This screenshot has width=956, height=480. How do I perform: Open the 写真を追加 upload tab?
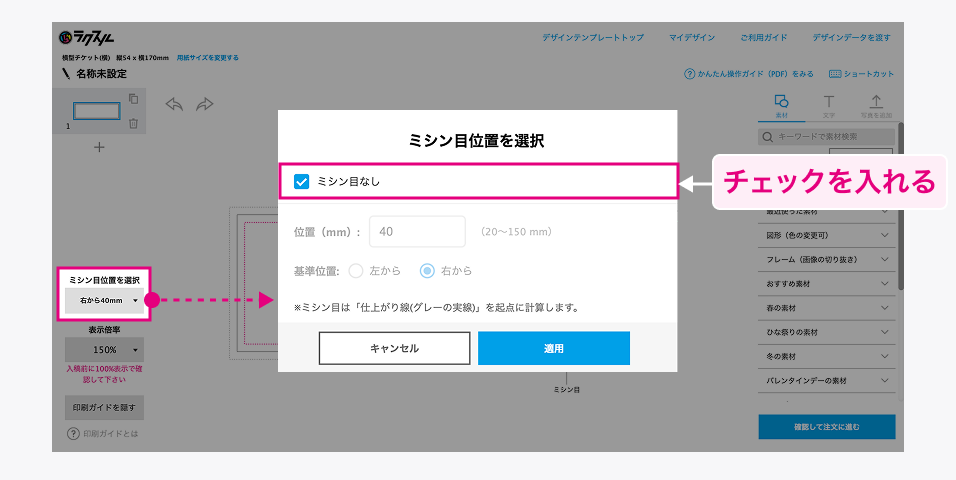(x=876, y=106)
